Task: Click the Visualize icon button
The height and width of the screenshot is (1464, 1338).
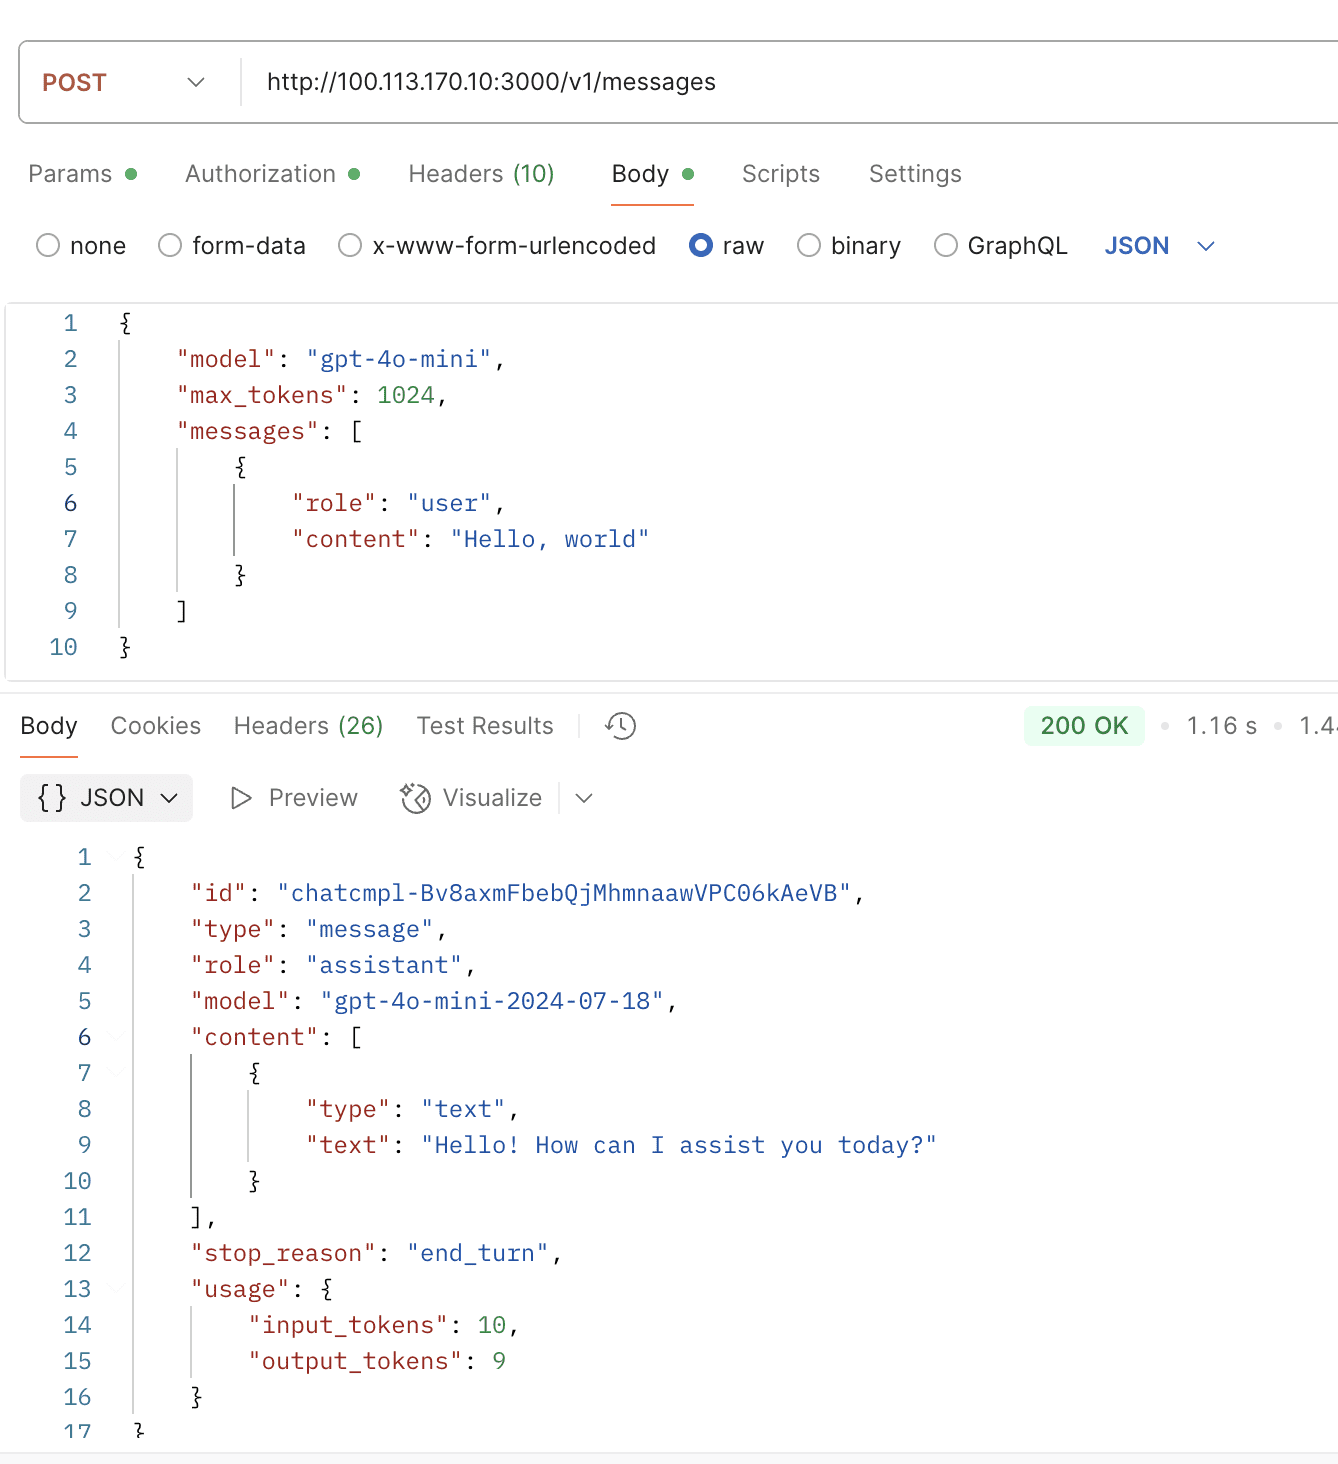Action: coord(415,798)
